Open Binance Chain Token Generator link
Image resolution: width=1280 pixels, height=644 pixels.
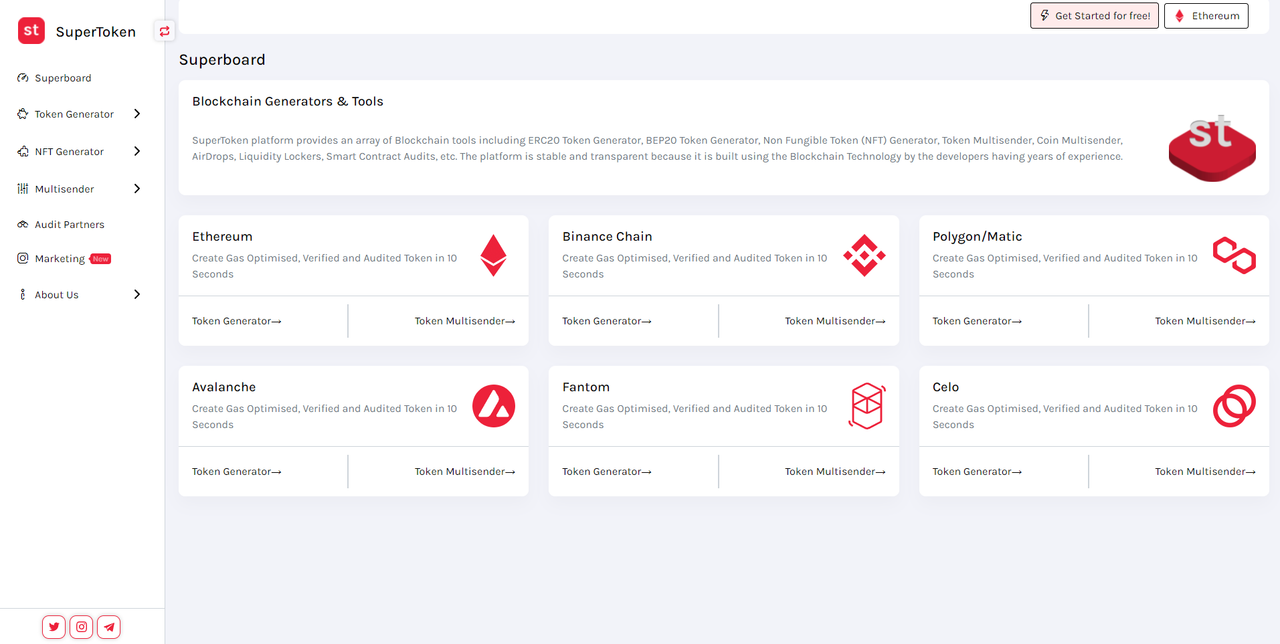click(x=607, y=321)
